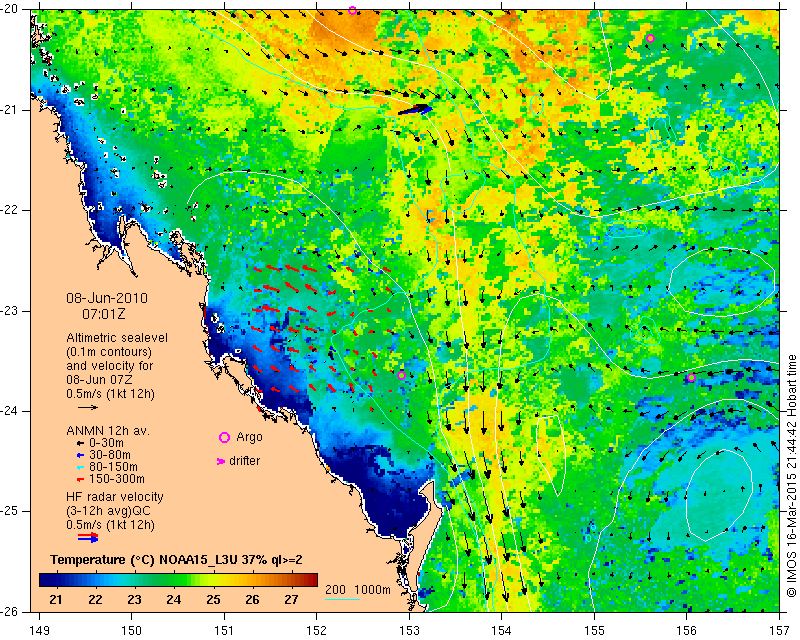The width and height of the screenshot is (800, 640).
Task: Select the cyan 80-150m ANMN legend arrow
Action: [80, 467]
